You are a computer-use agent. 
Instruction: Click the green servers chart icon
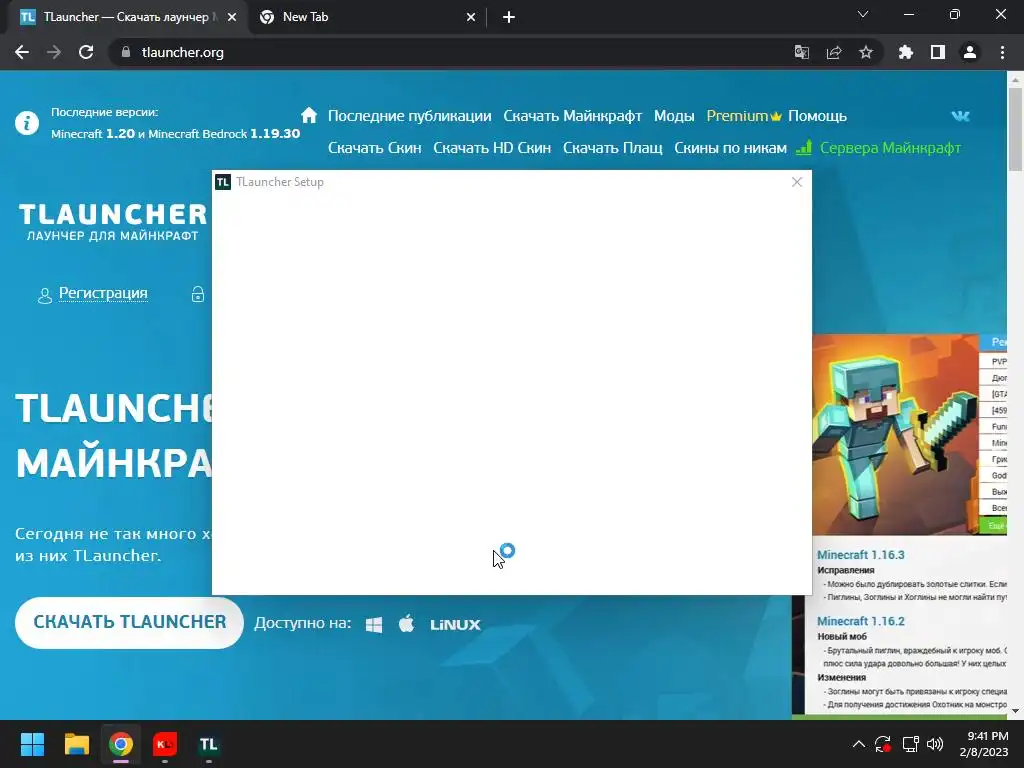[804, 148]
